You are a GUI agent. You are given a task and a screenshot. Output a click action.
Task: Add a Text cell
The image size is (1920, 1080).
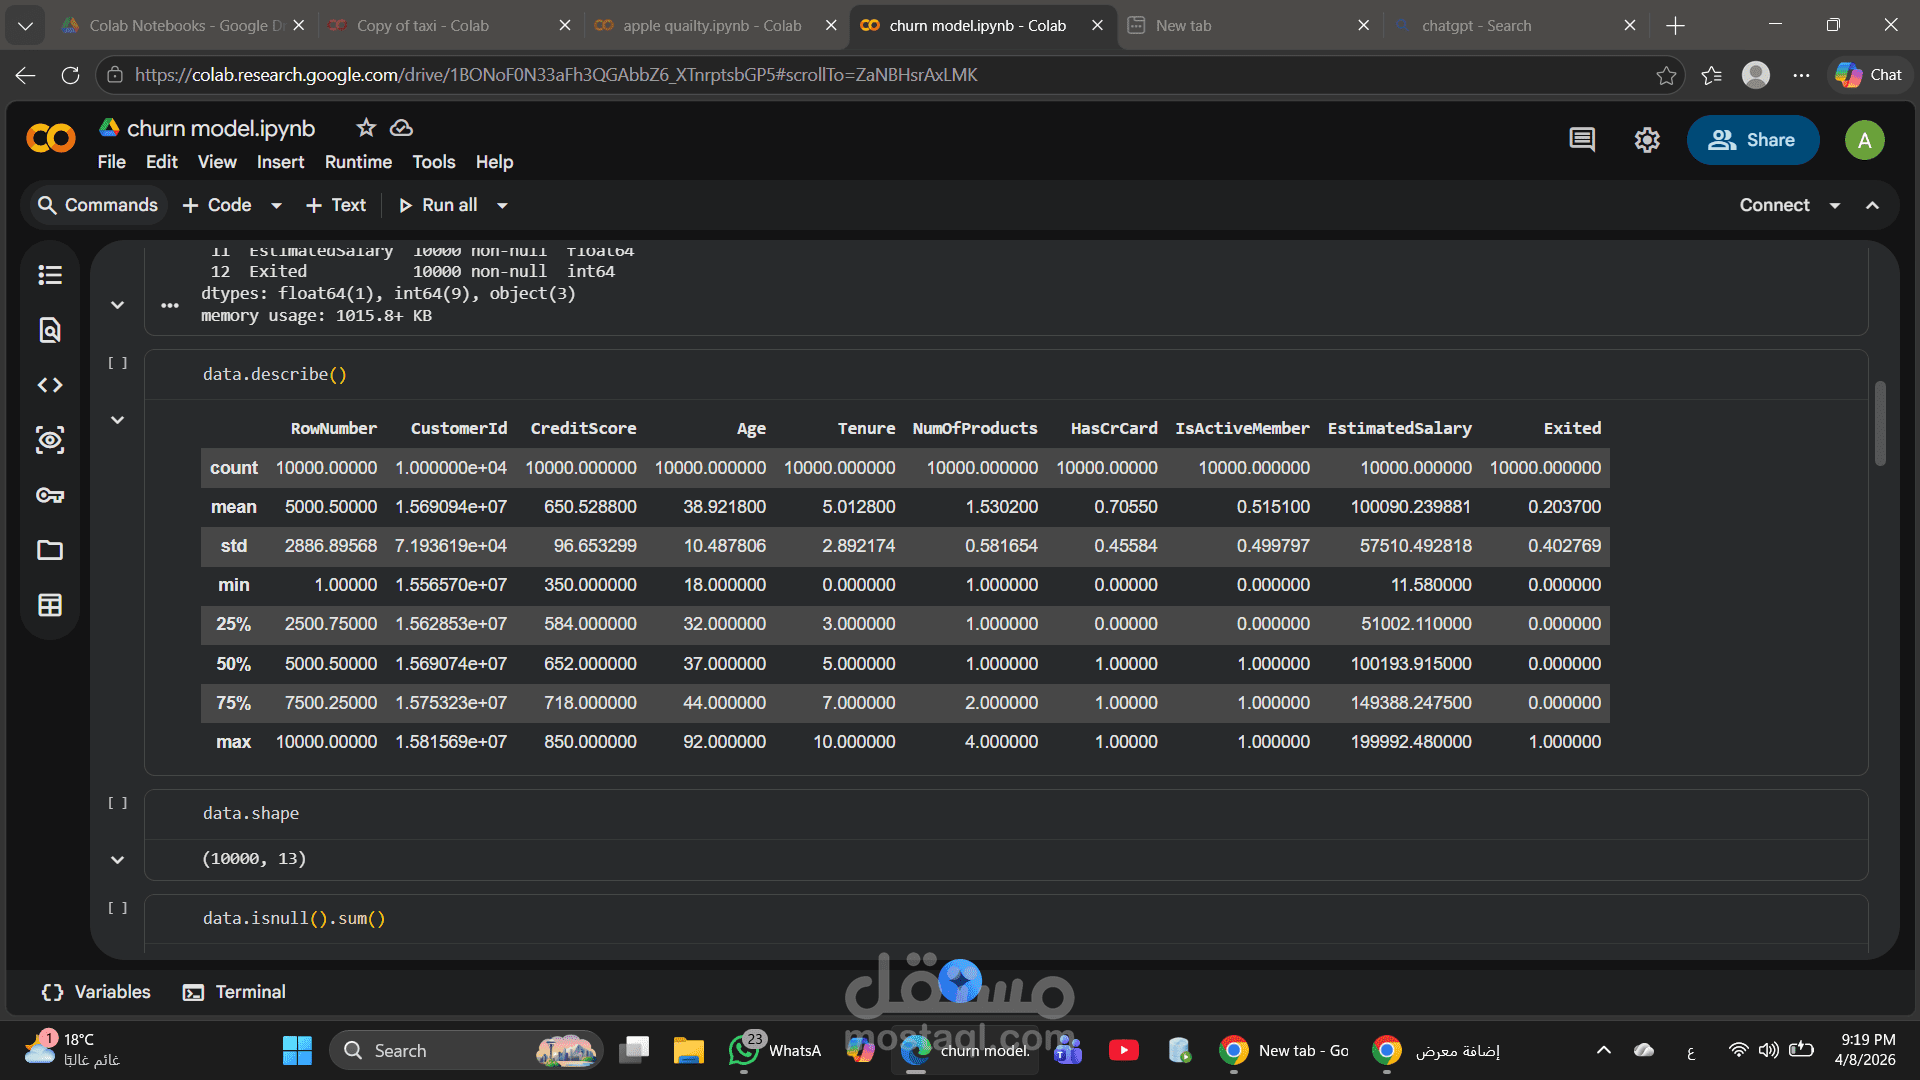pyautogui.click(x=335, y=205)
